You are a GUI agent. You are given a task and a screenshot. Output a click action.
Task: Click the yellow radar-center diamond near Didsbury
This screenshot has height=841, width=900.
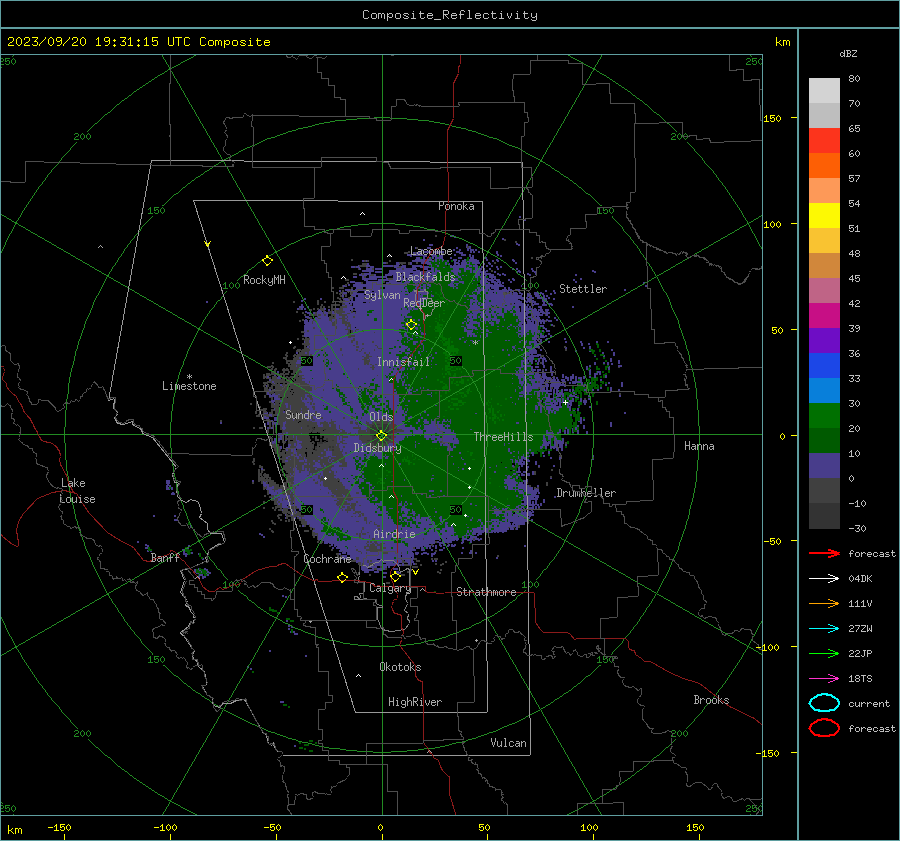pos(382,436)
